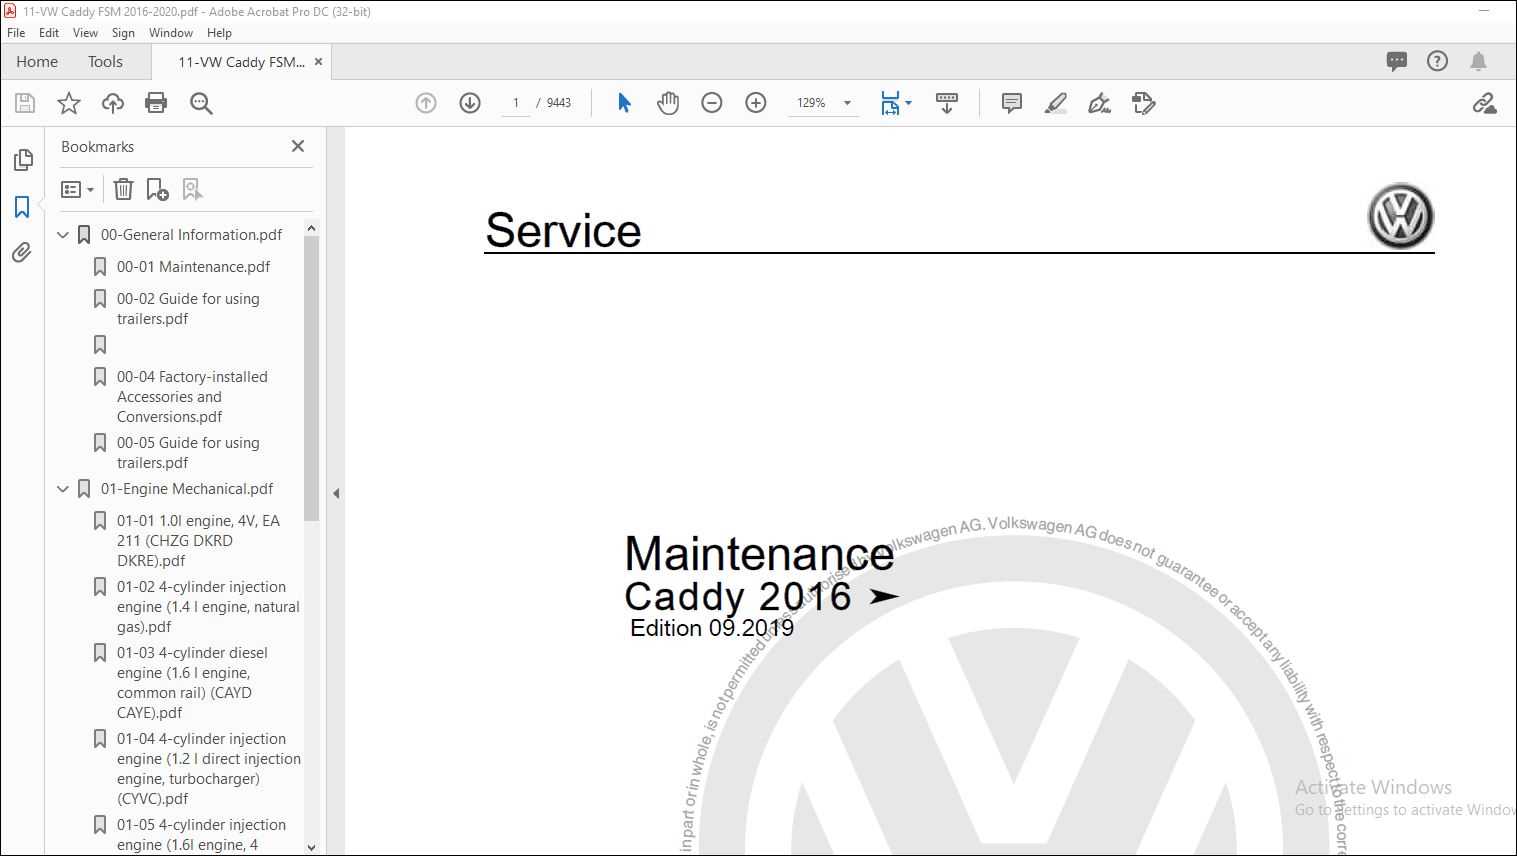The height and width of the screenshot is (856, 1517).
Task: Open bookmark 01-03 4-cylinder diesel engine
Action: (x=192, y=683)
